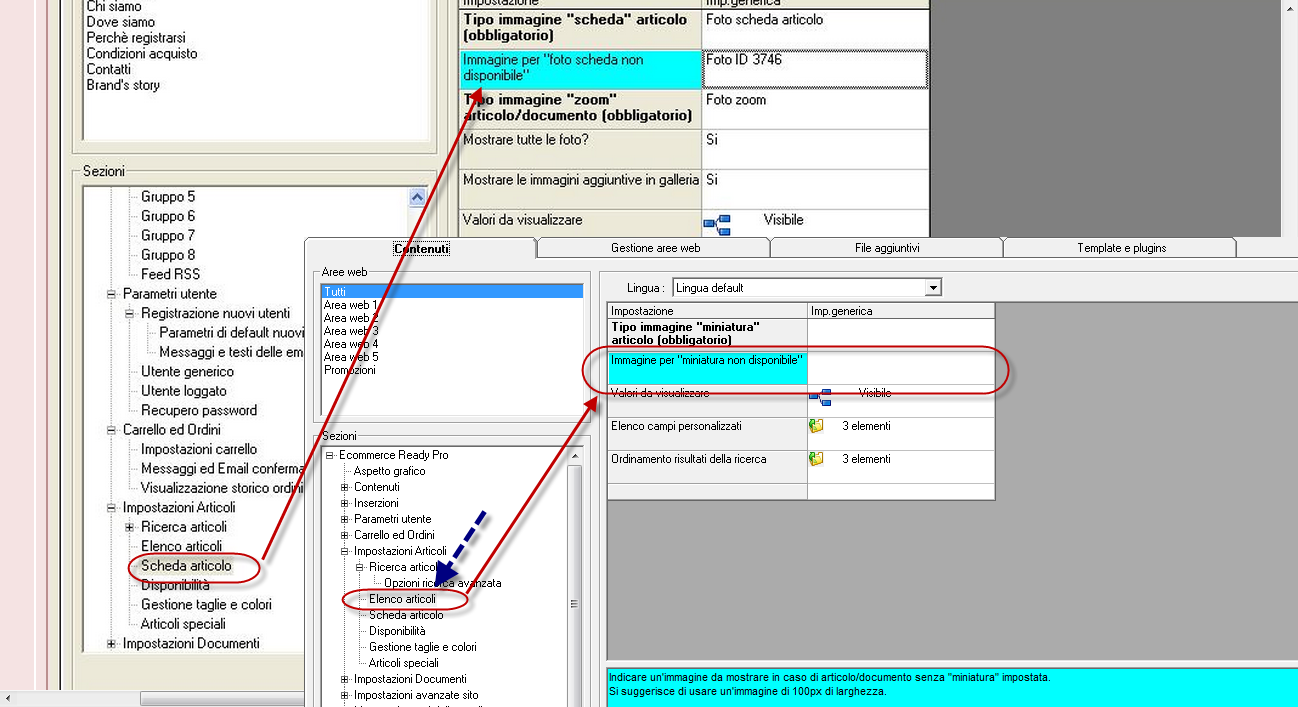Open the Lingua default dropdown
This screenshot has height=707, width=1298.
933,288
